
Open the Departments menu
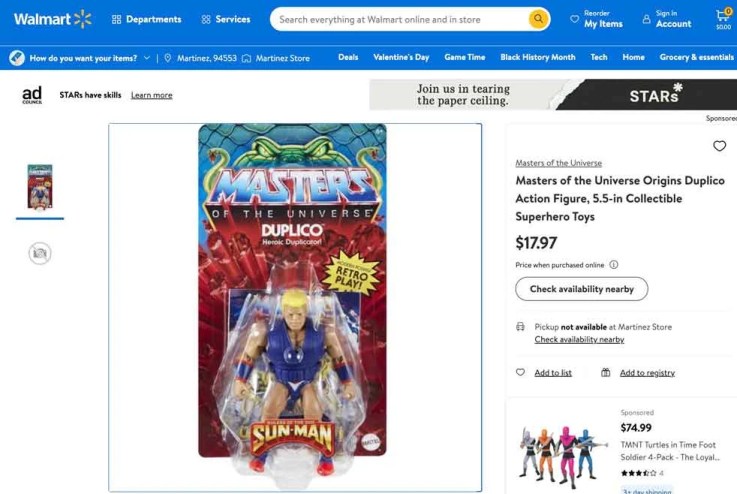point(146,19)
